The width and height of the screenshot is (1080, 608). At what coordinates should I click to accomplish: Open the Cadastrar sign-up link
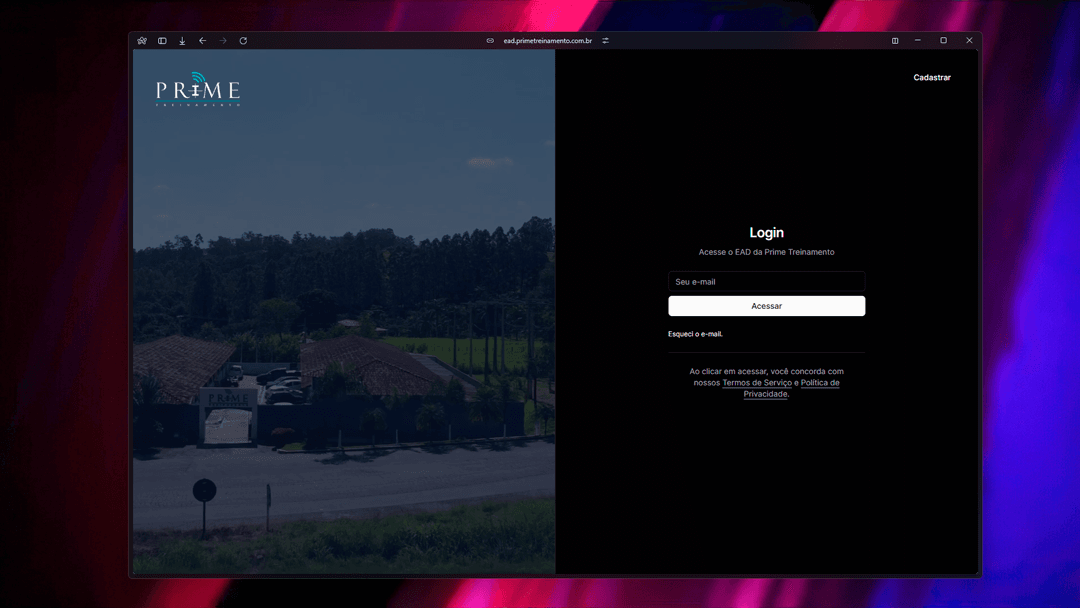932,77
